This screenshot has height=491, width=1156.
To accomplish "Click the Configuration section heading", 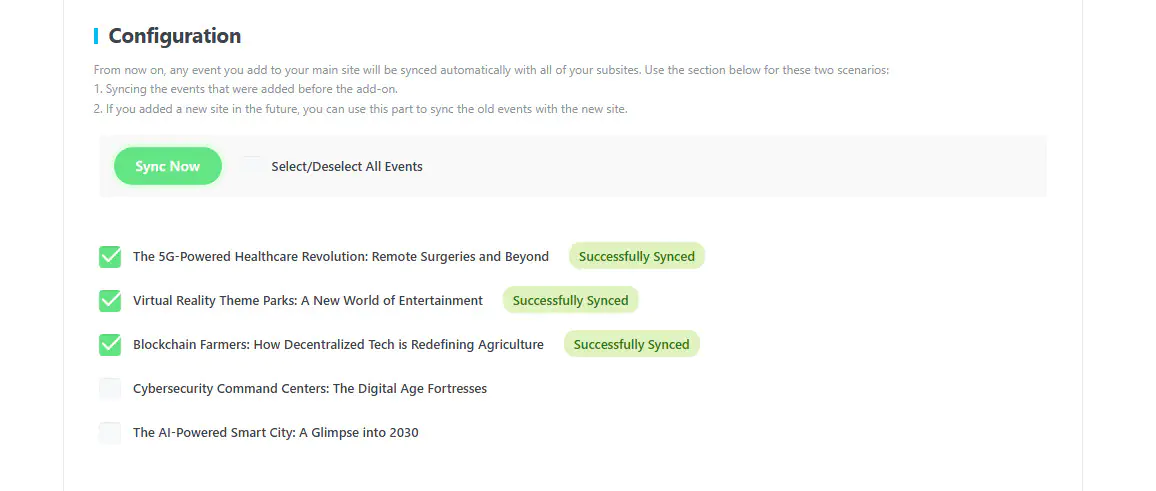I will (174, 36).
